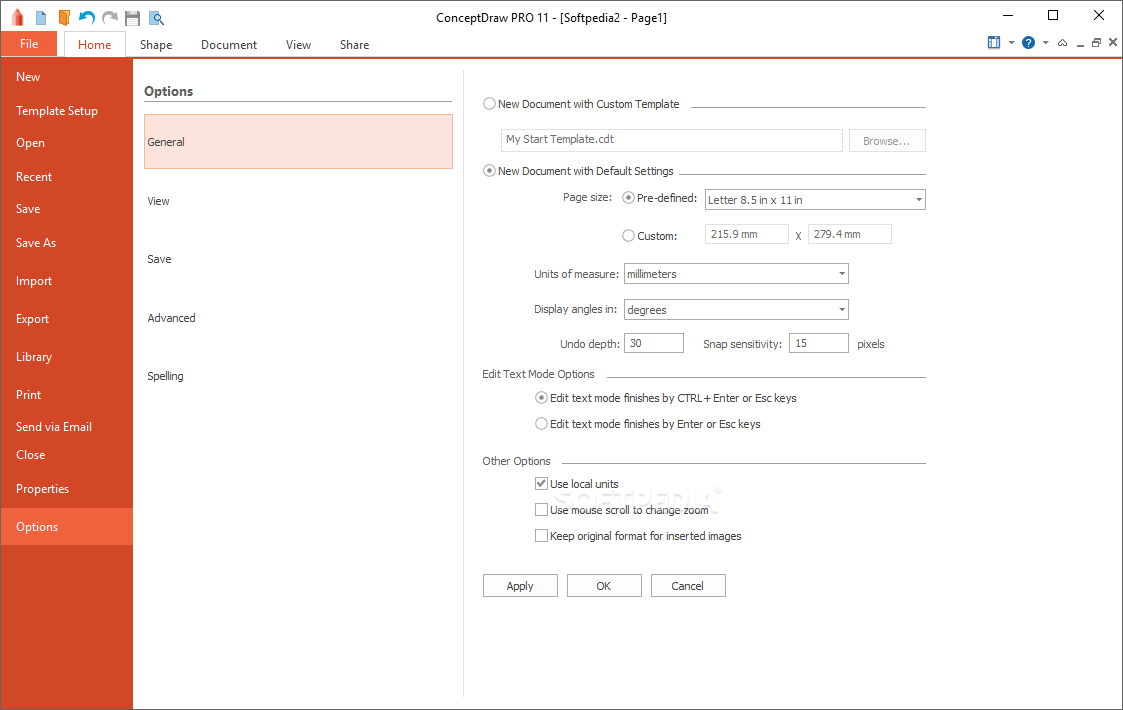Click the floppy disk save icon
This screenshot has width=1123, height=710.
pyautogui.click(x=132, y=18)
